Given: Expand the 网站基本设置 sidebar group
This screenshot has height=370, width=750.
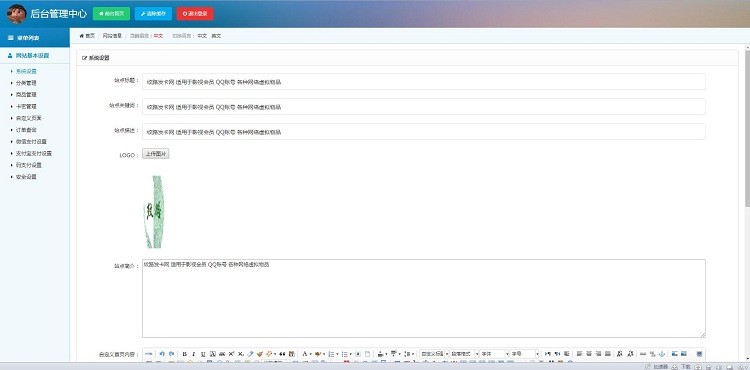Looking at the screenshot, I should 34,55.
